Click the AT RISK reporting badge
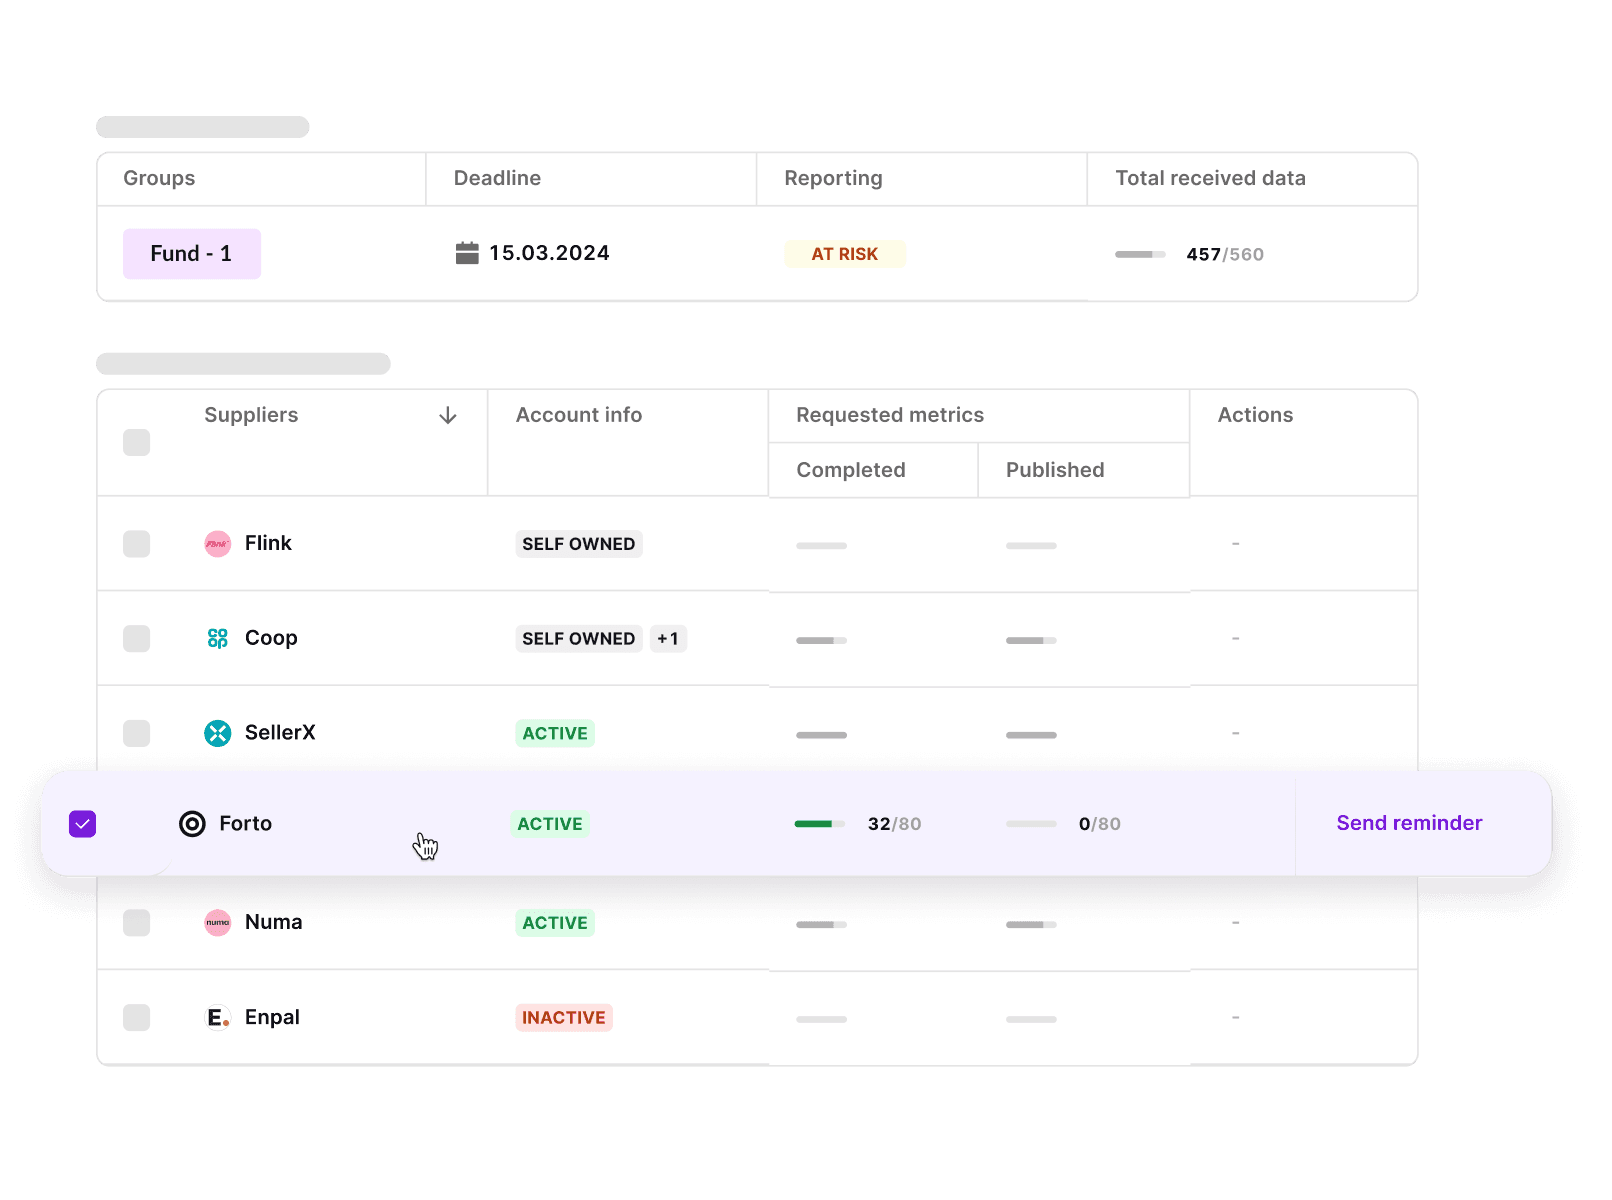This screenshot has width=1612, height=1200. (x=845, y=254)
